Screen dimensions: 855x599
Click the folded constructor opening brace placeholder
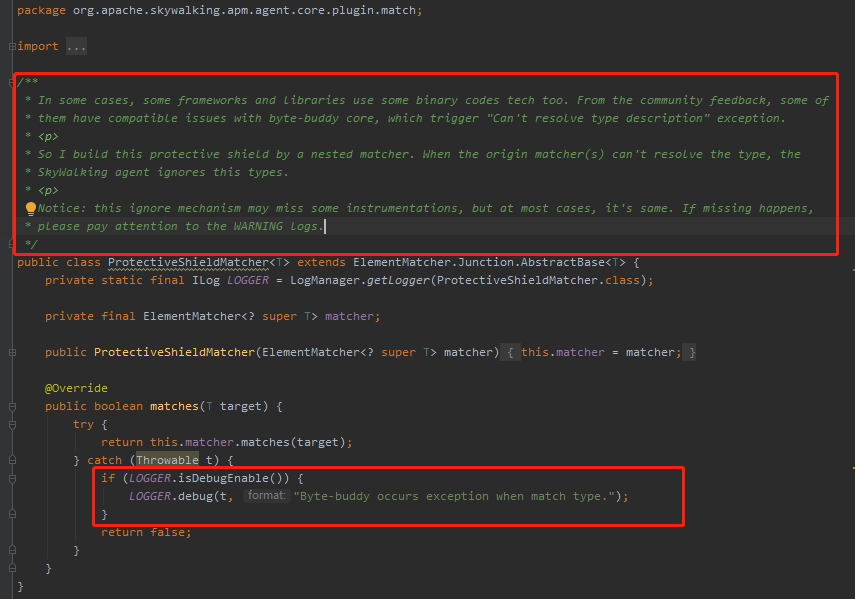click(x=510, y=353)
